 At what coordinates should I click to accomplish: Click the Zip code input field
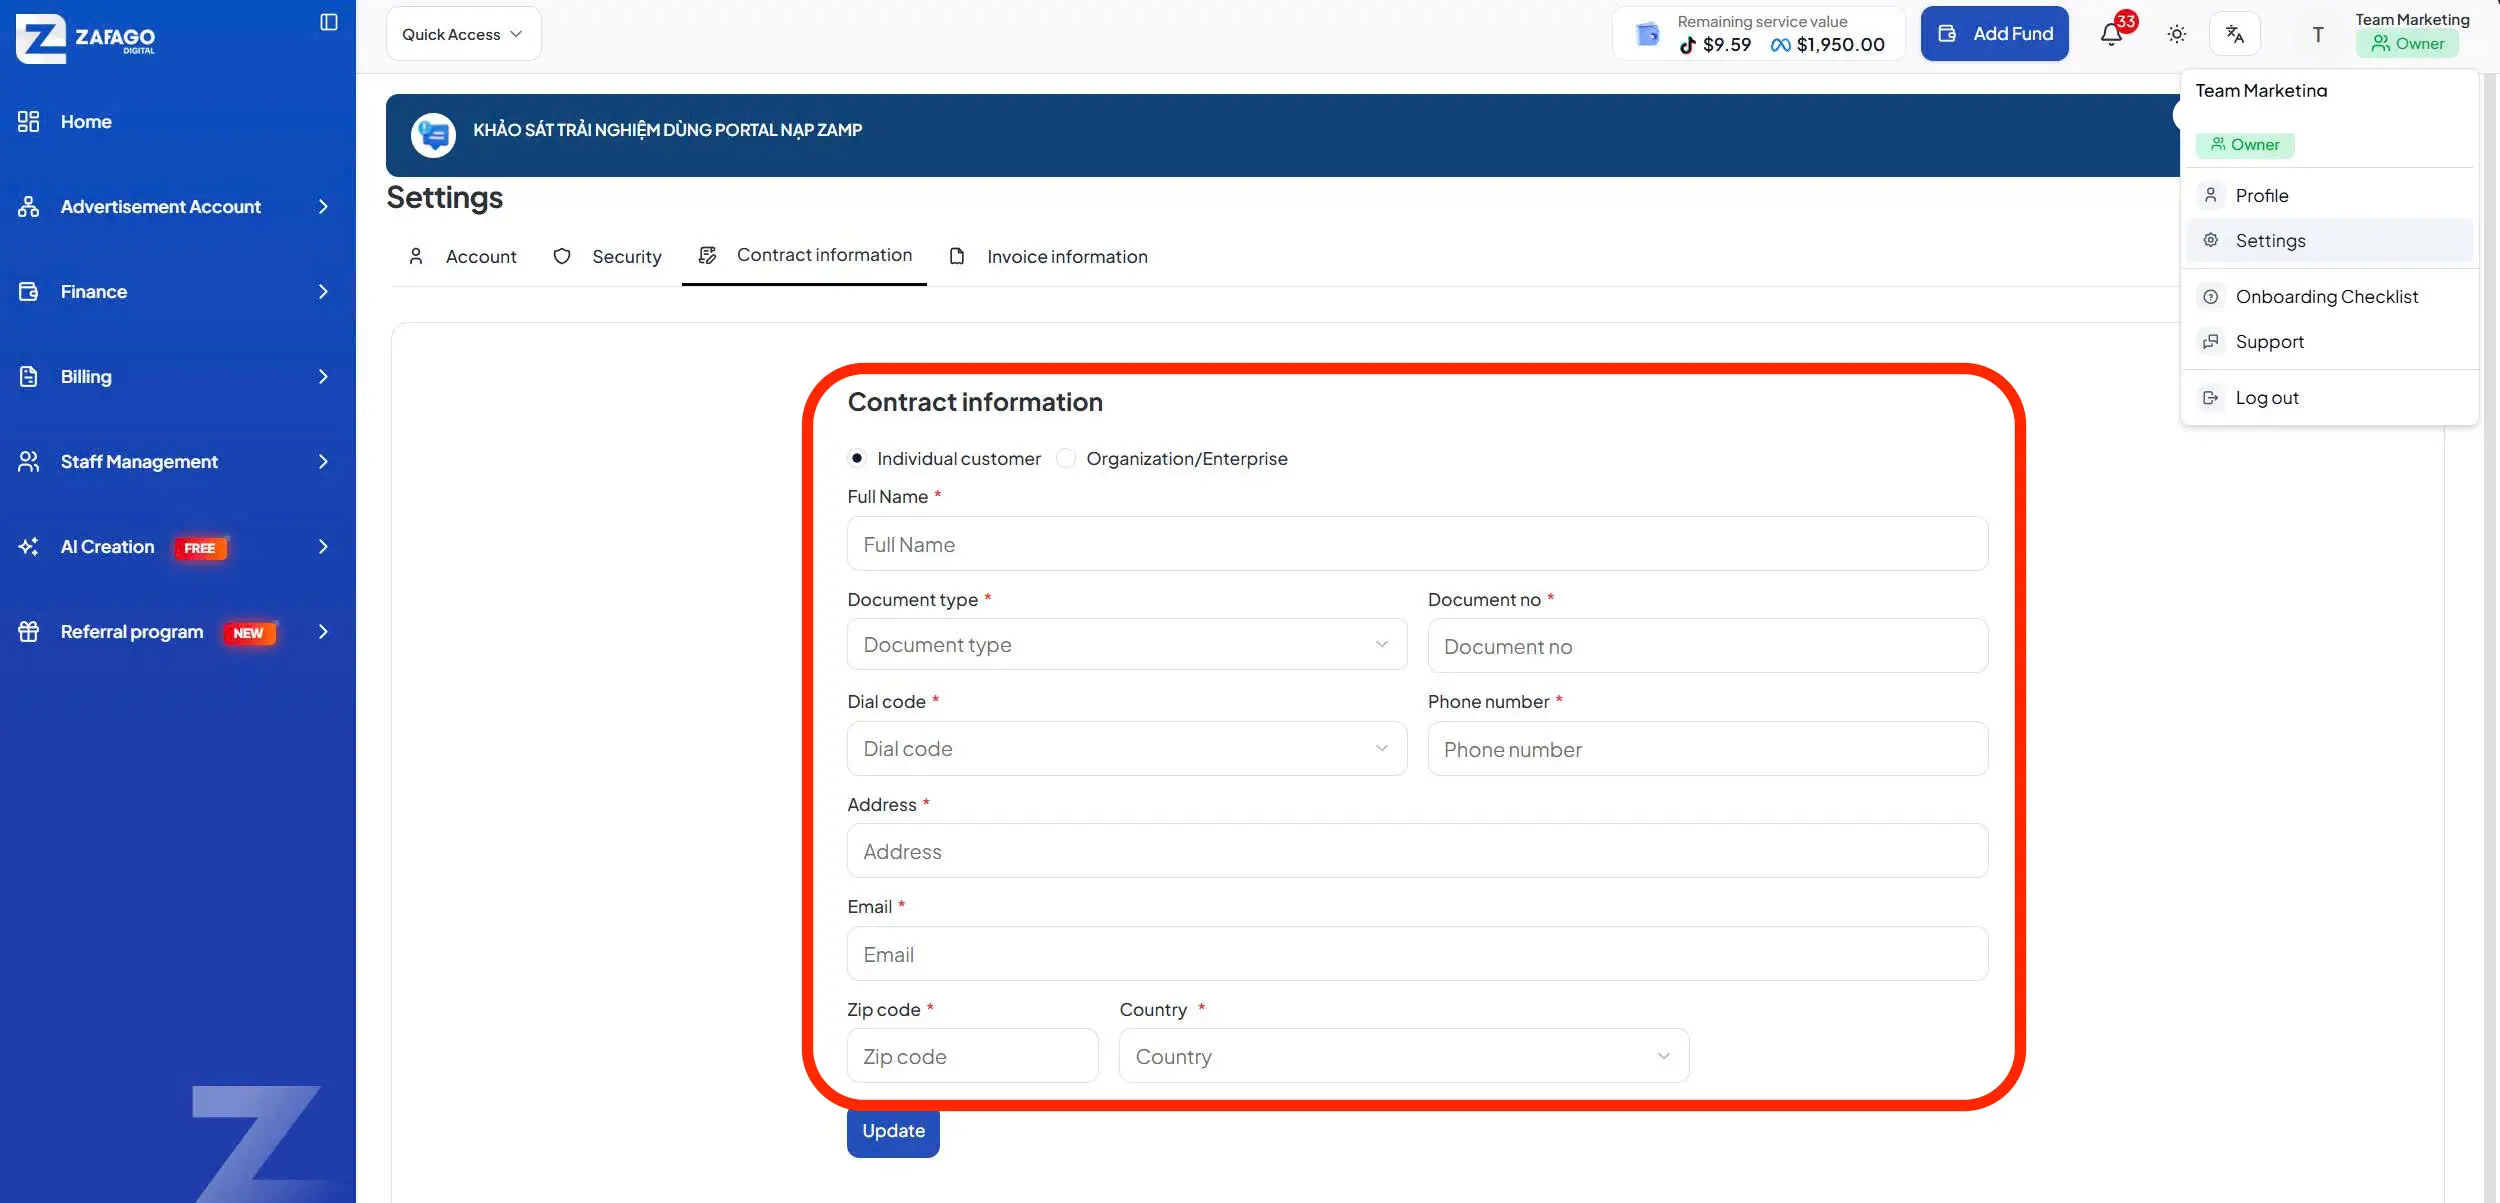(972, 1056)
